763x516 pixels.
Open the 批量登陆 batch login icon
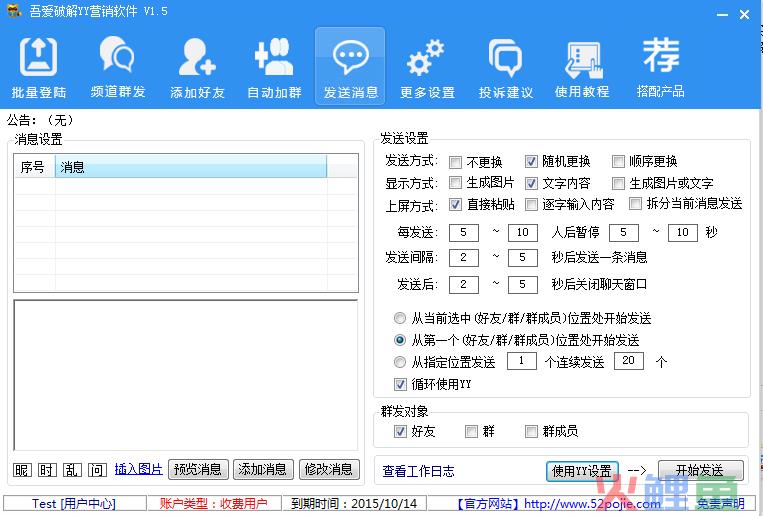click(38, 67)
